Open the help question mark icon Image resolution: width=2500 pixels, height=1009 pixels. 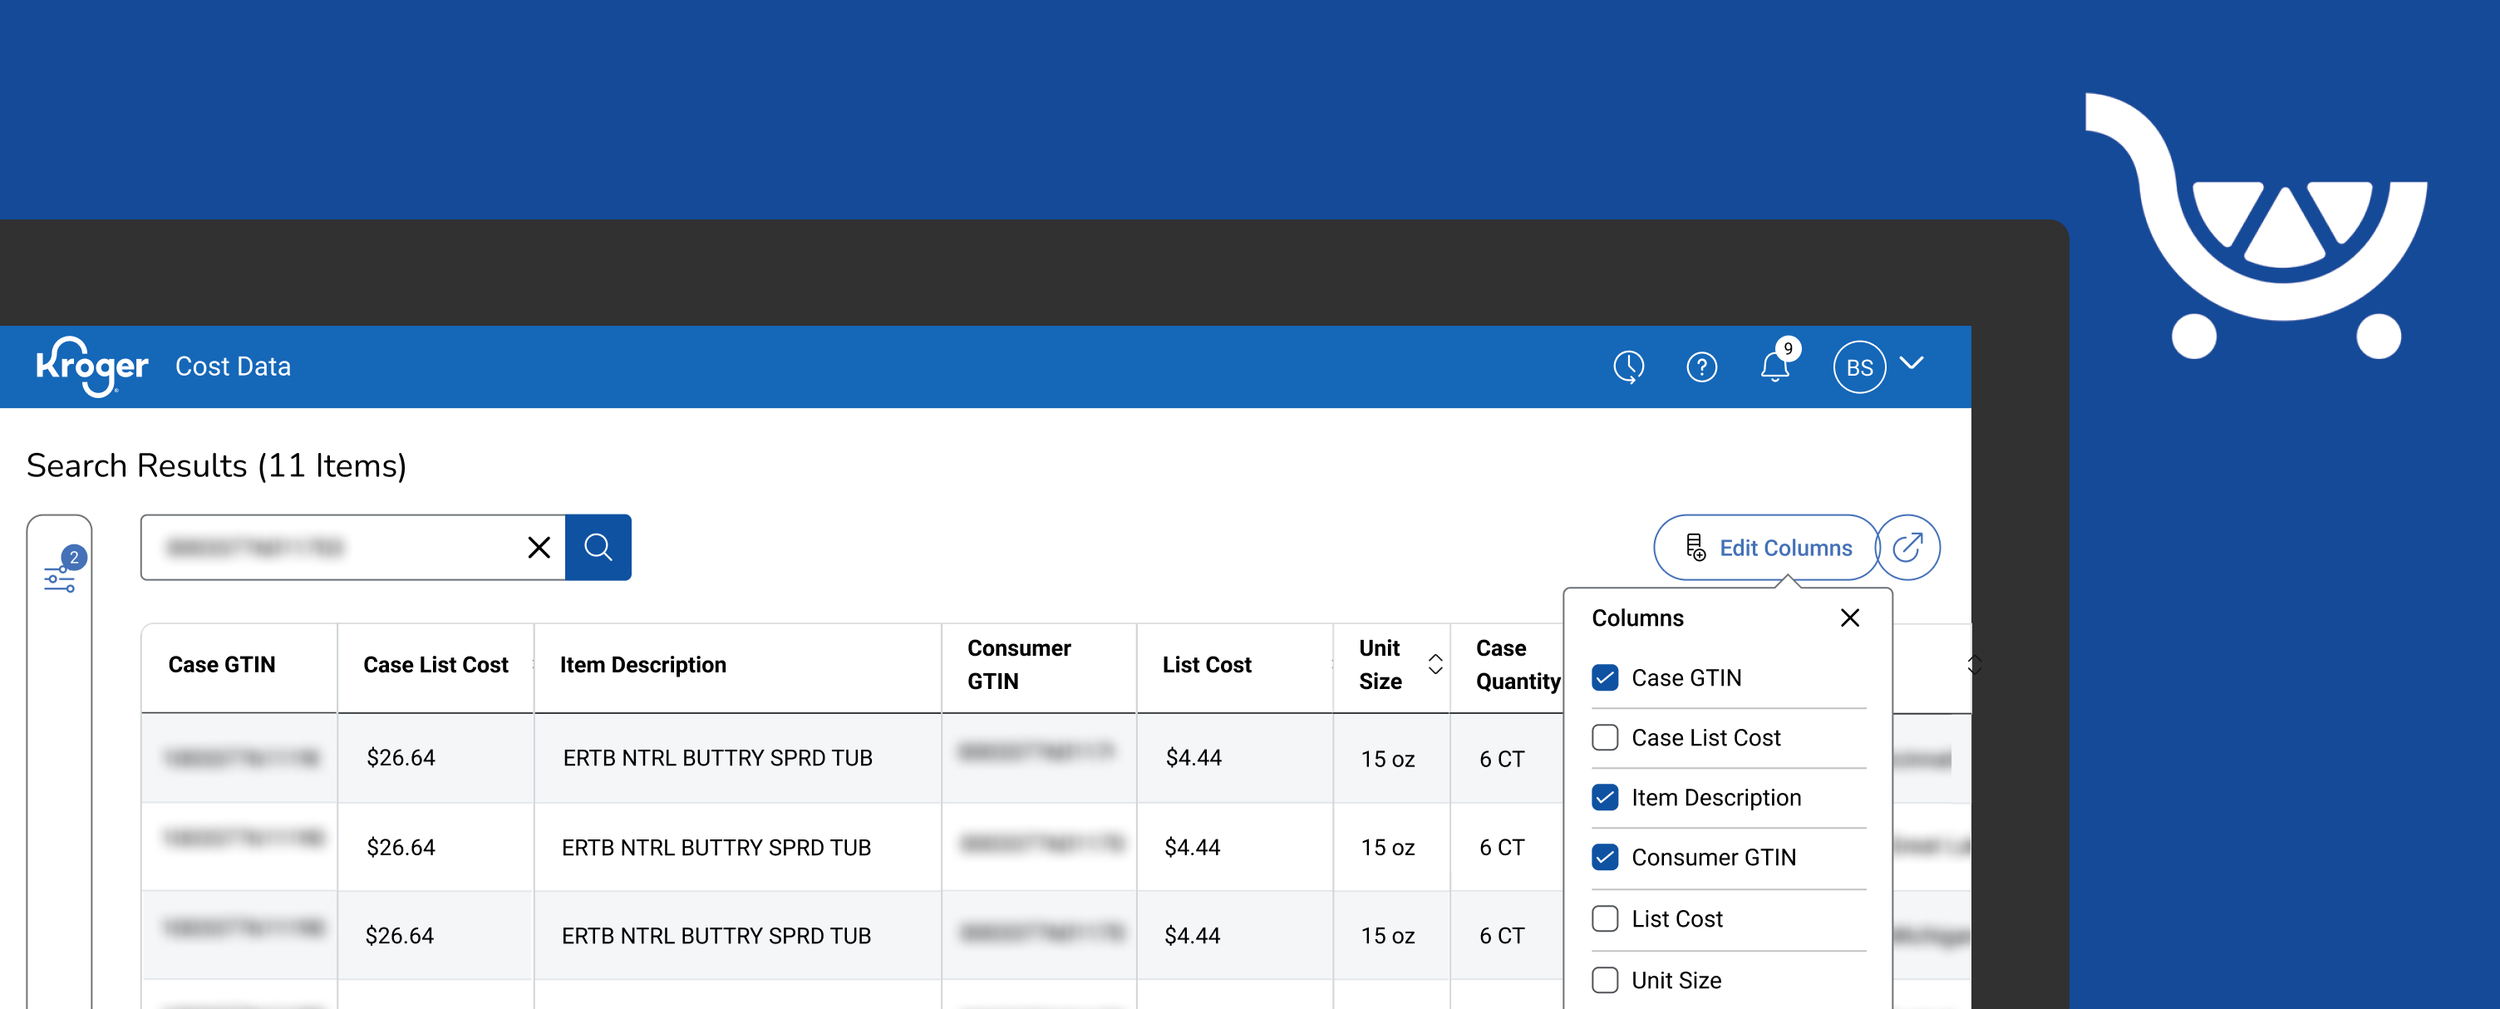[x=1702, y=367]
